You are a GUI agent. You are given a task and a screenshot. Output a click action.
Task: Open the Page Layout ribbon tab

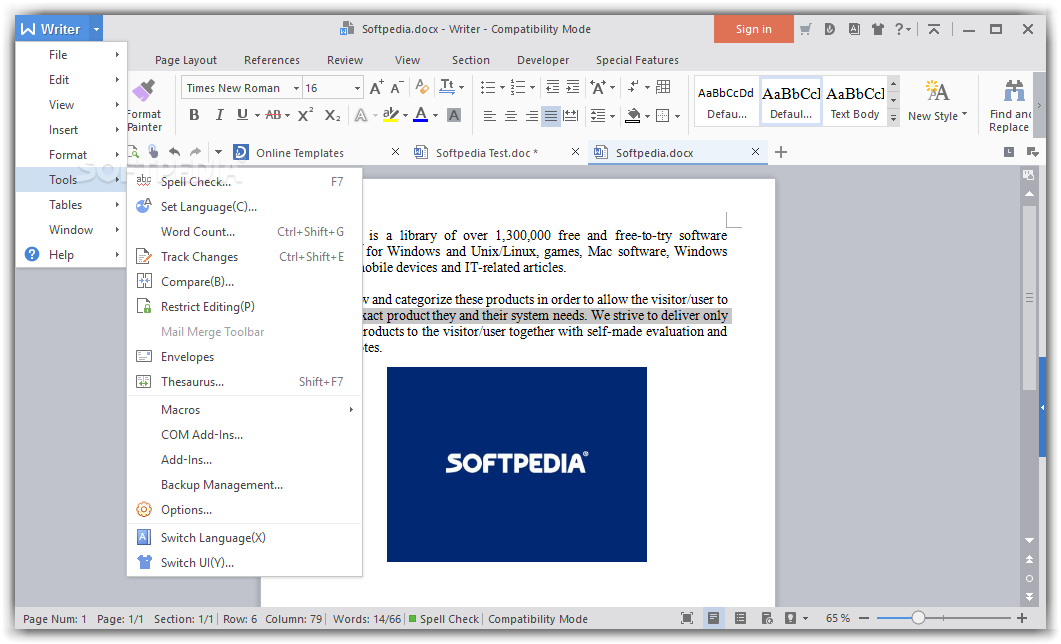pyautogui.click(x=186, y=60)
